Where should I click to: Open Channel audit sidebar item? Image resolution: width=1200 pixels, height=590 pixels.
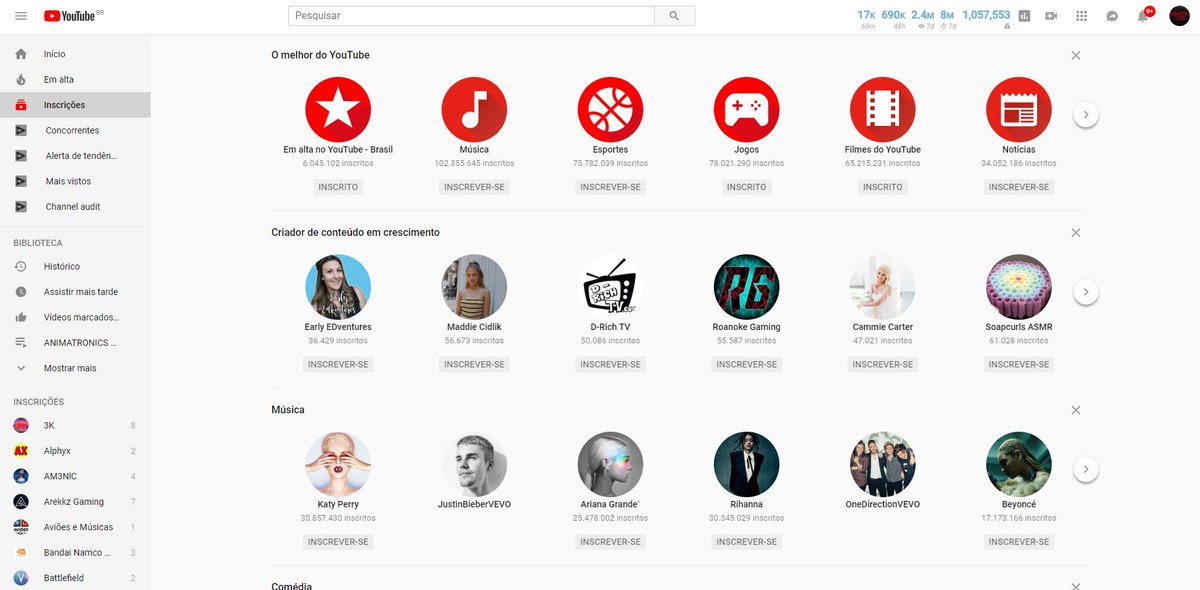pyautogui.click(x=75, y=207)
